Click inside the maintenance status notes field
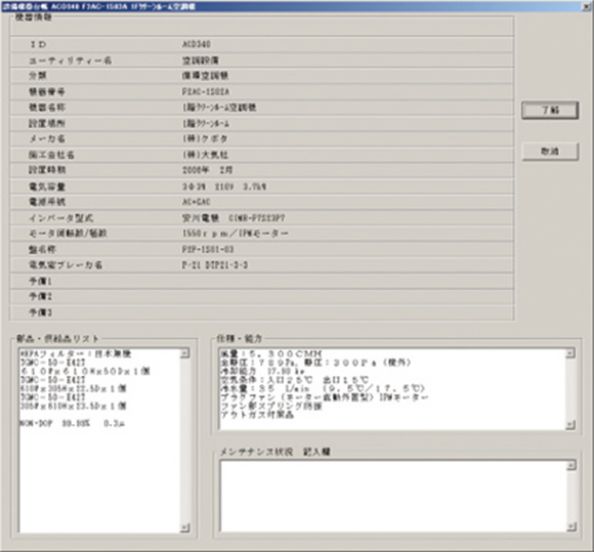Screen dimensions: 594x552 coord(393,496)
